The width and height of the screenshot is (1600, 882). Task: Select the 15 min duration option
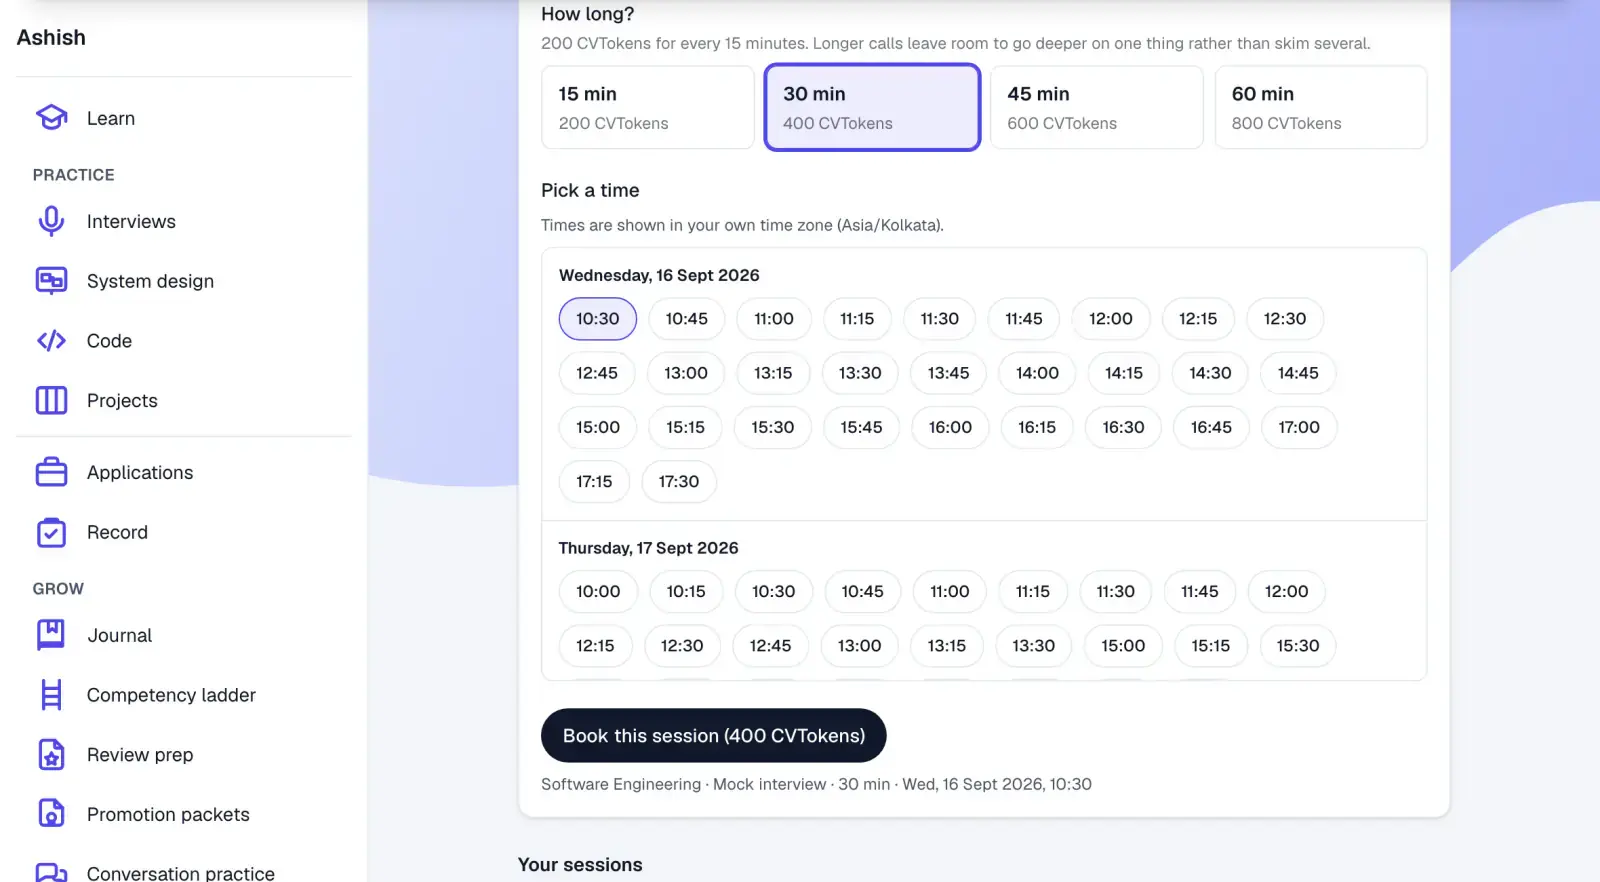(x=648, y=107)
